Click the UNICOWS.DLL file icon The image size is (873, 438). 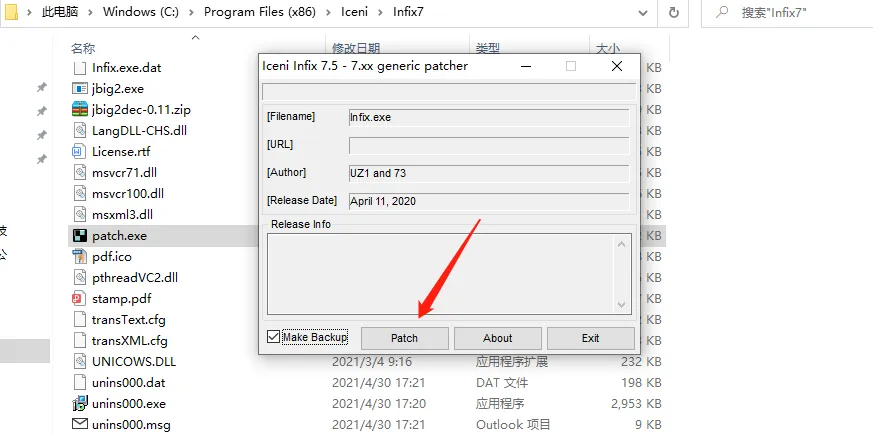click(x=80, y=362)
